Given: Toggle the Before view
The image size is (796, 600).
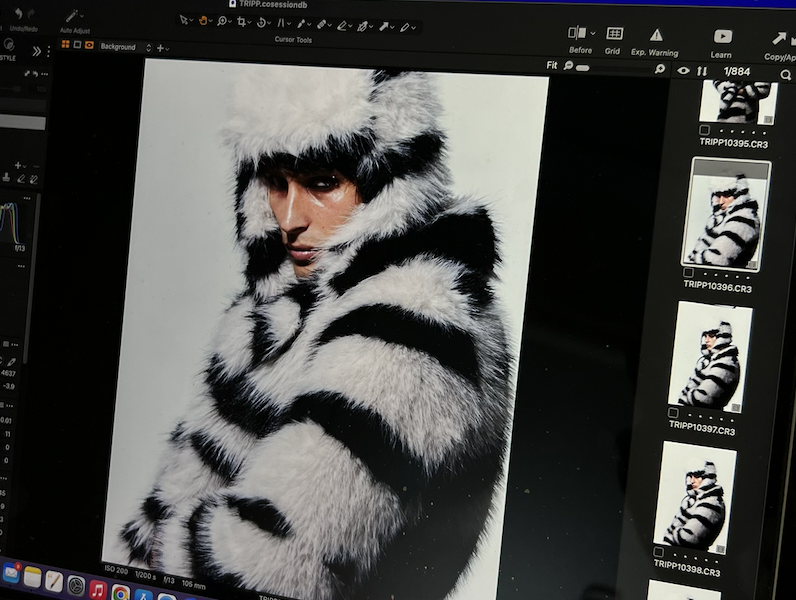Looking at the screenshot, I should [577, 33].
